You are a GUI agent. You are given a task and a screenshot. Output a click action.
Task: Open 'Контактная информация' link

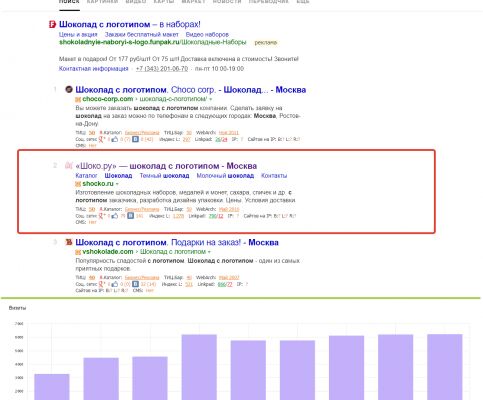94,69
